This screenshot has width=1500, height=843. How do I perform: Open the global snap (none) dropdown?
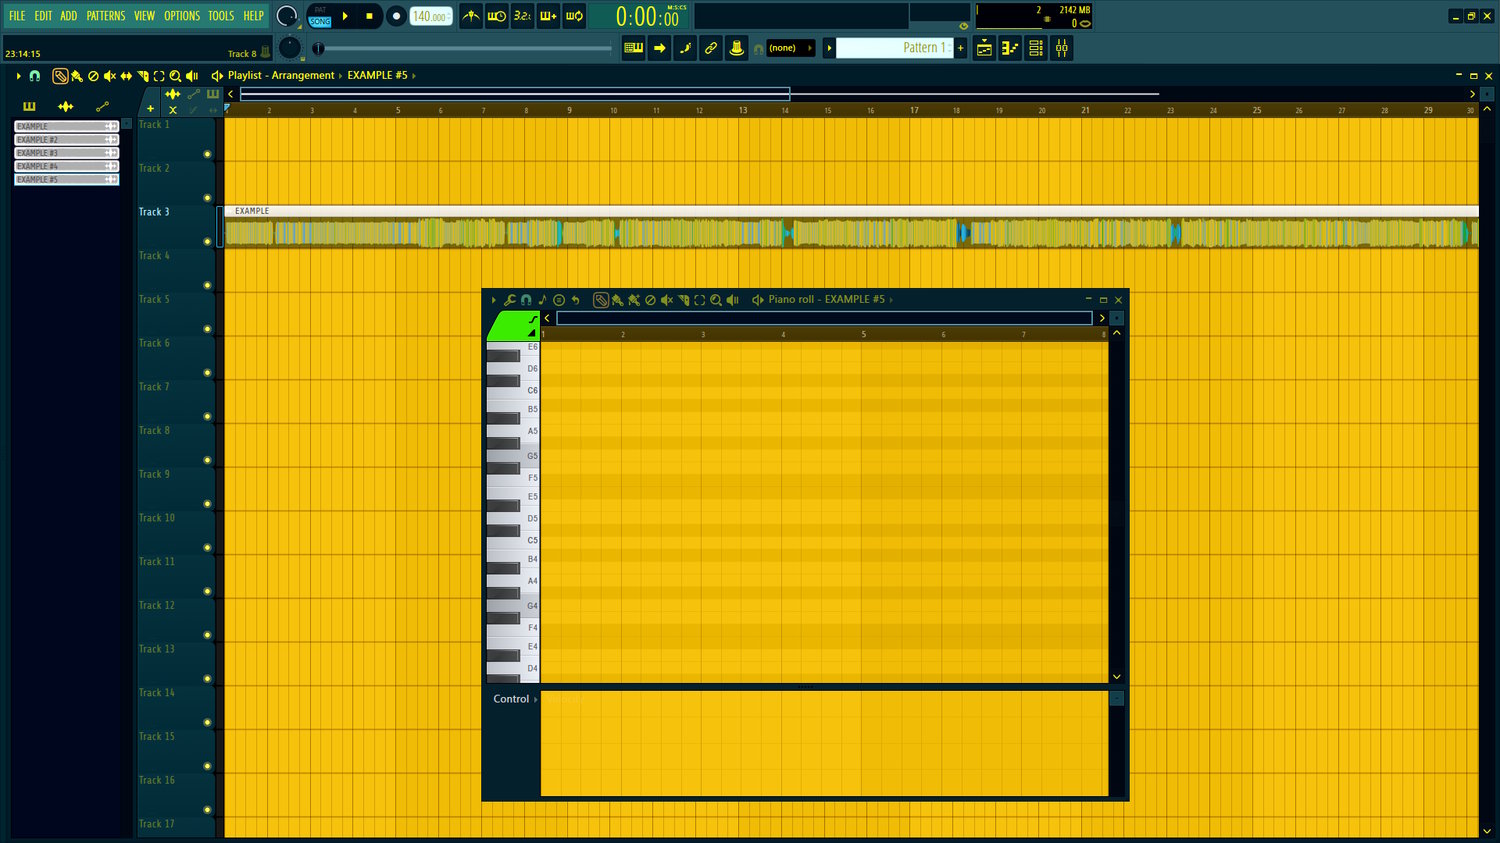[790, 48]
